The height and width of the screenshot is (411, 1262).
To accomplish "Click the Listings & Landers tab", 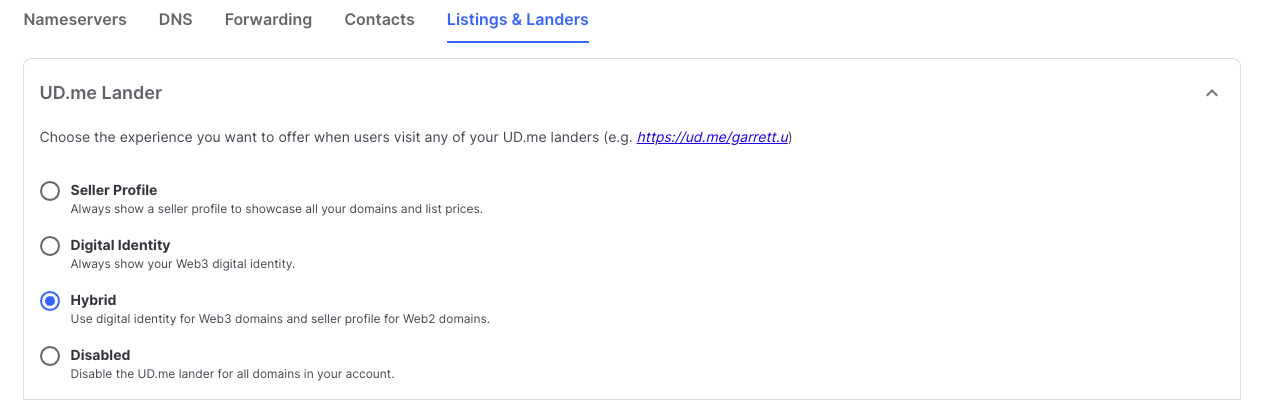I will point(517,20).
